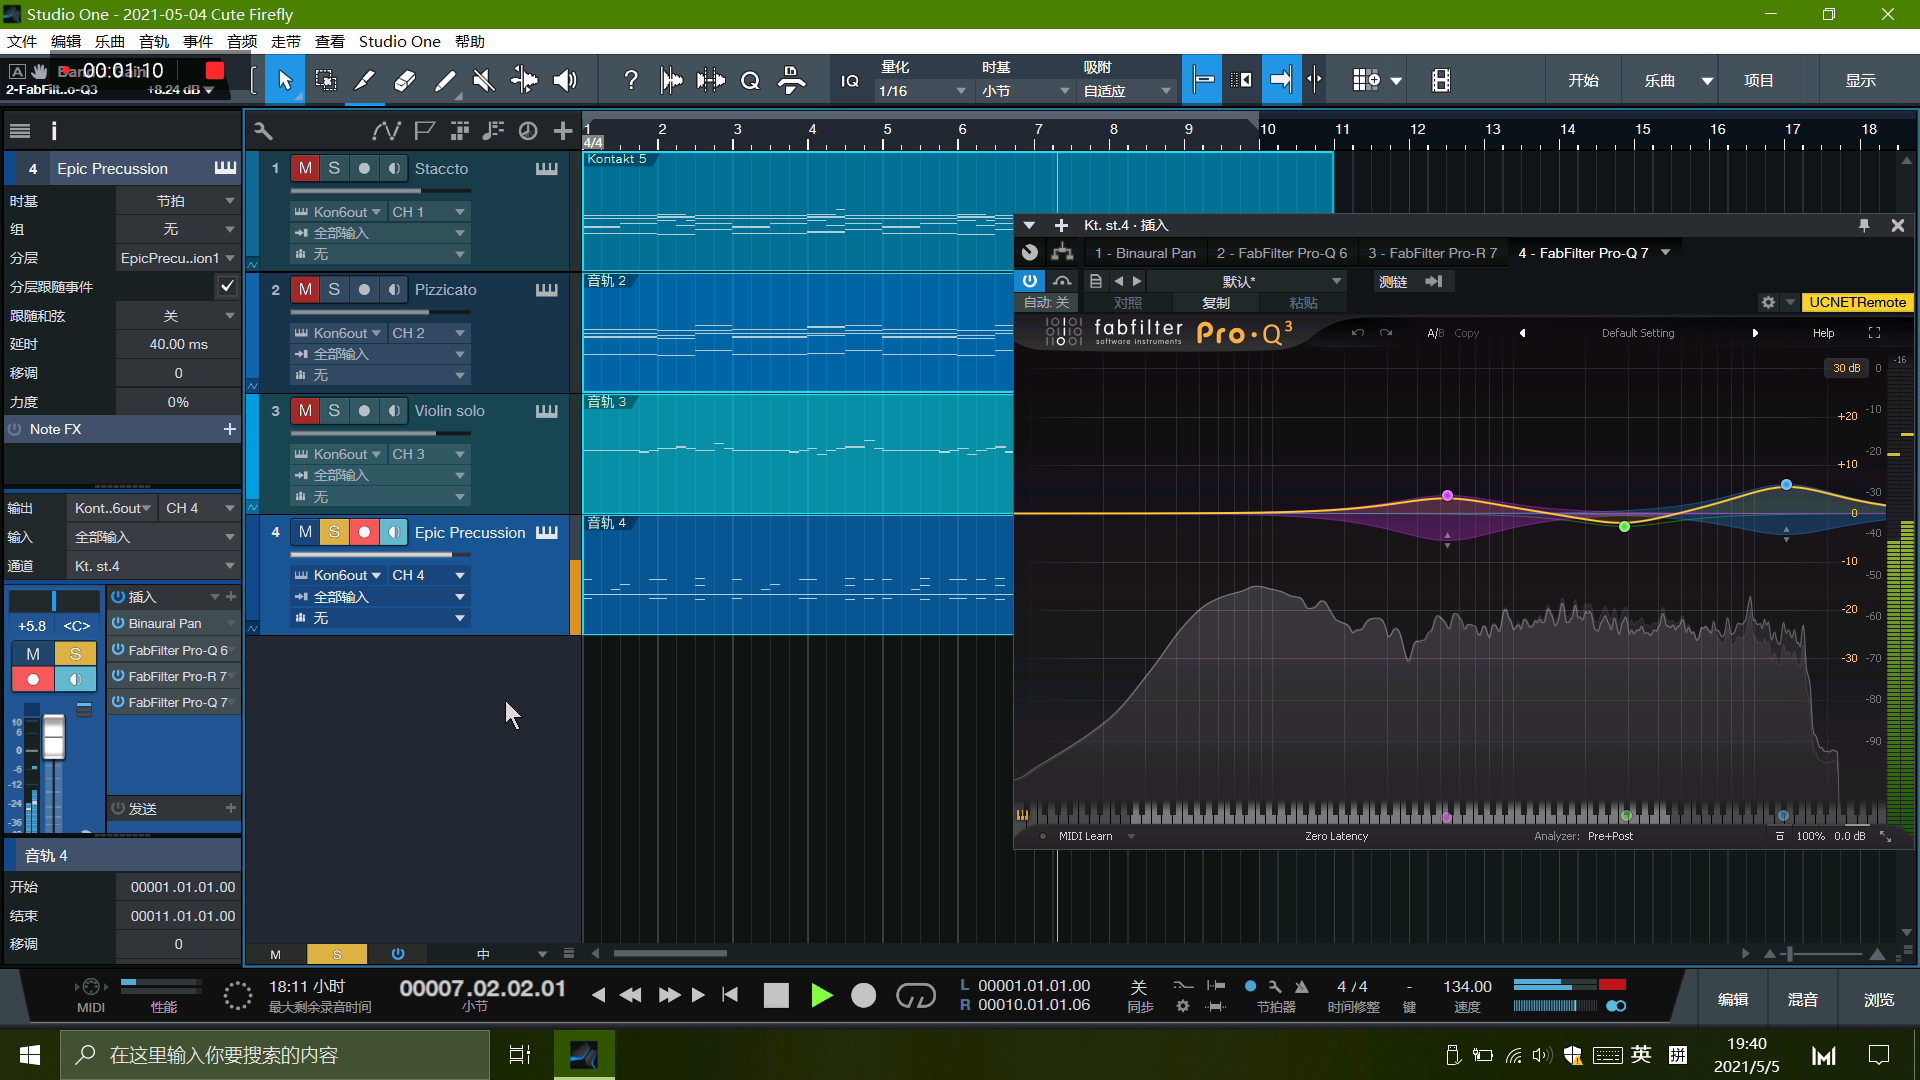1920x1080 pixels.
Task: Open the marker track flag icon
Action: [425, 131]
